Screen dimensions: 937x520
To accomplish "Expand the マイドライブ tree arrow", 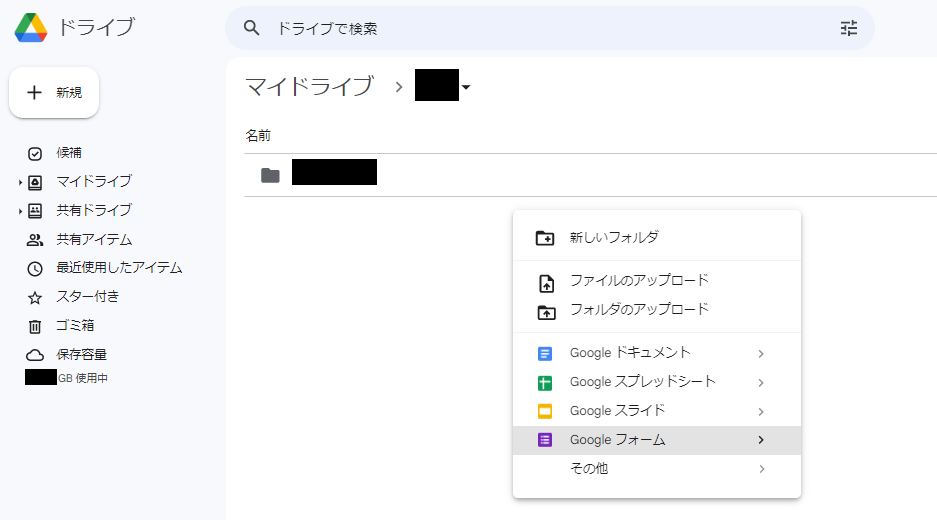I will point(20,182).
